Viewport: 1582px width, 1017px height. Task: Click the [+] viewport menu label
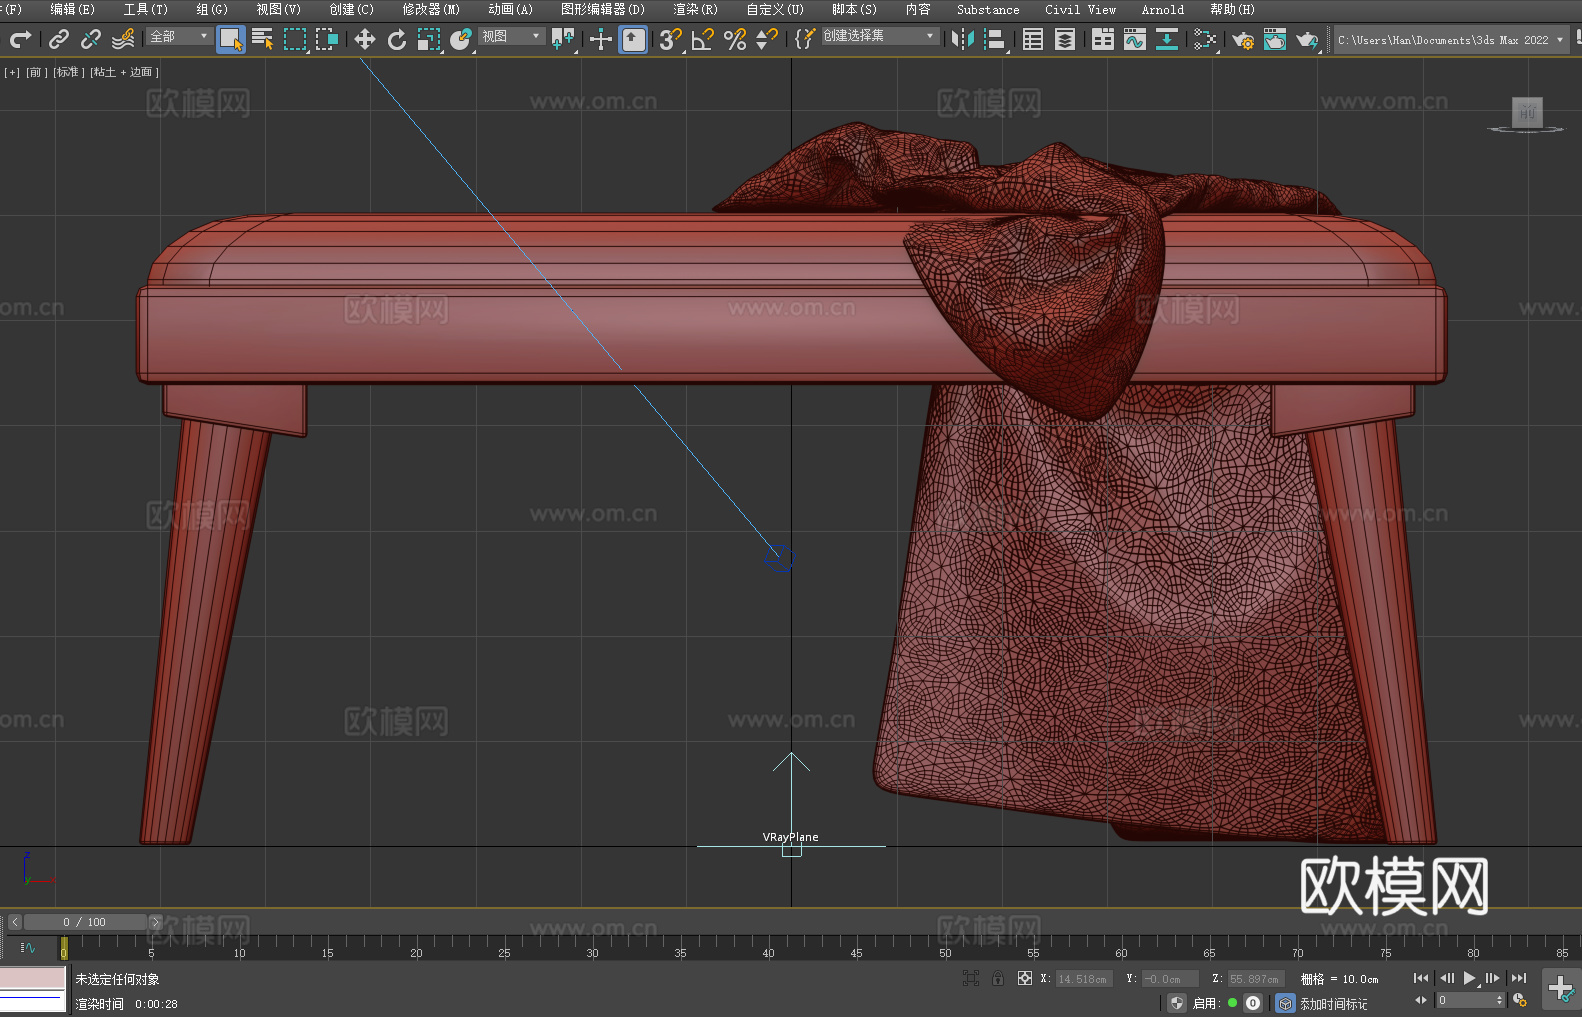tap(12, 72)
